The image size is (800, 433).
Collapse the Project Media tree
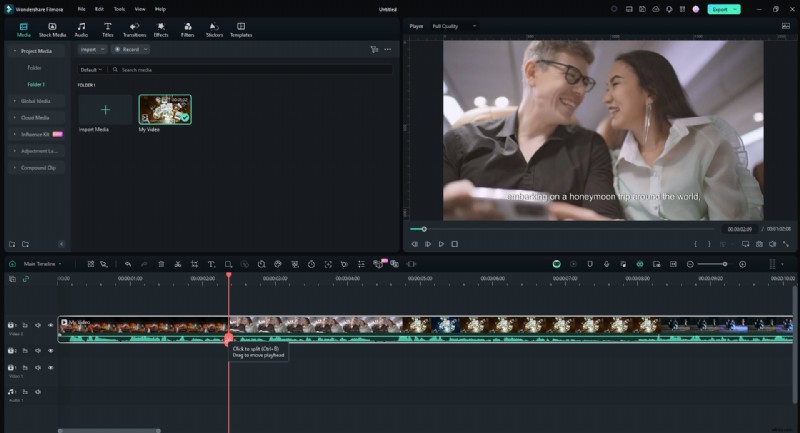point(14,51)
